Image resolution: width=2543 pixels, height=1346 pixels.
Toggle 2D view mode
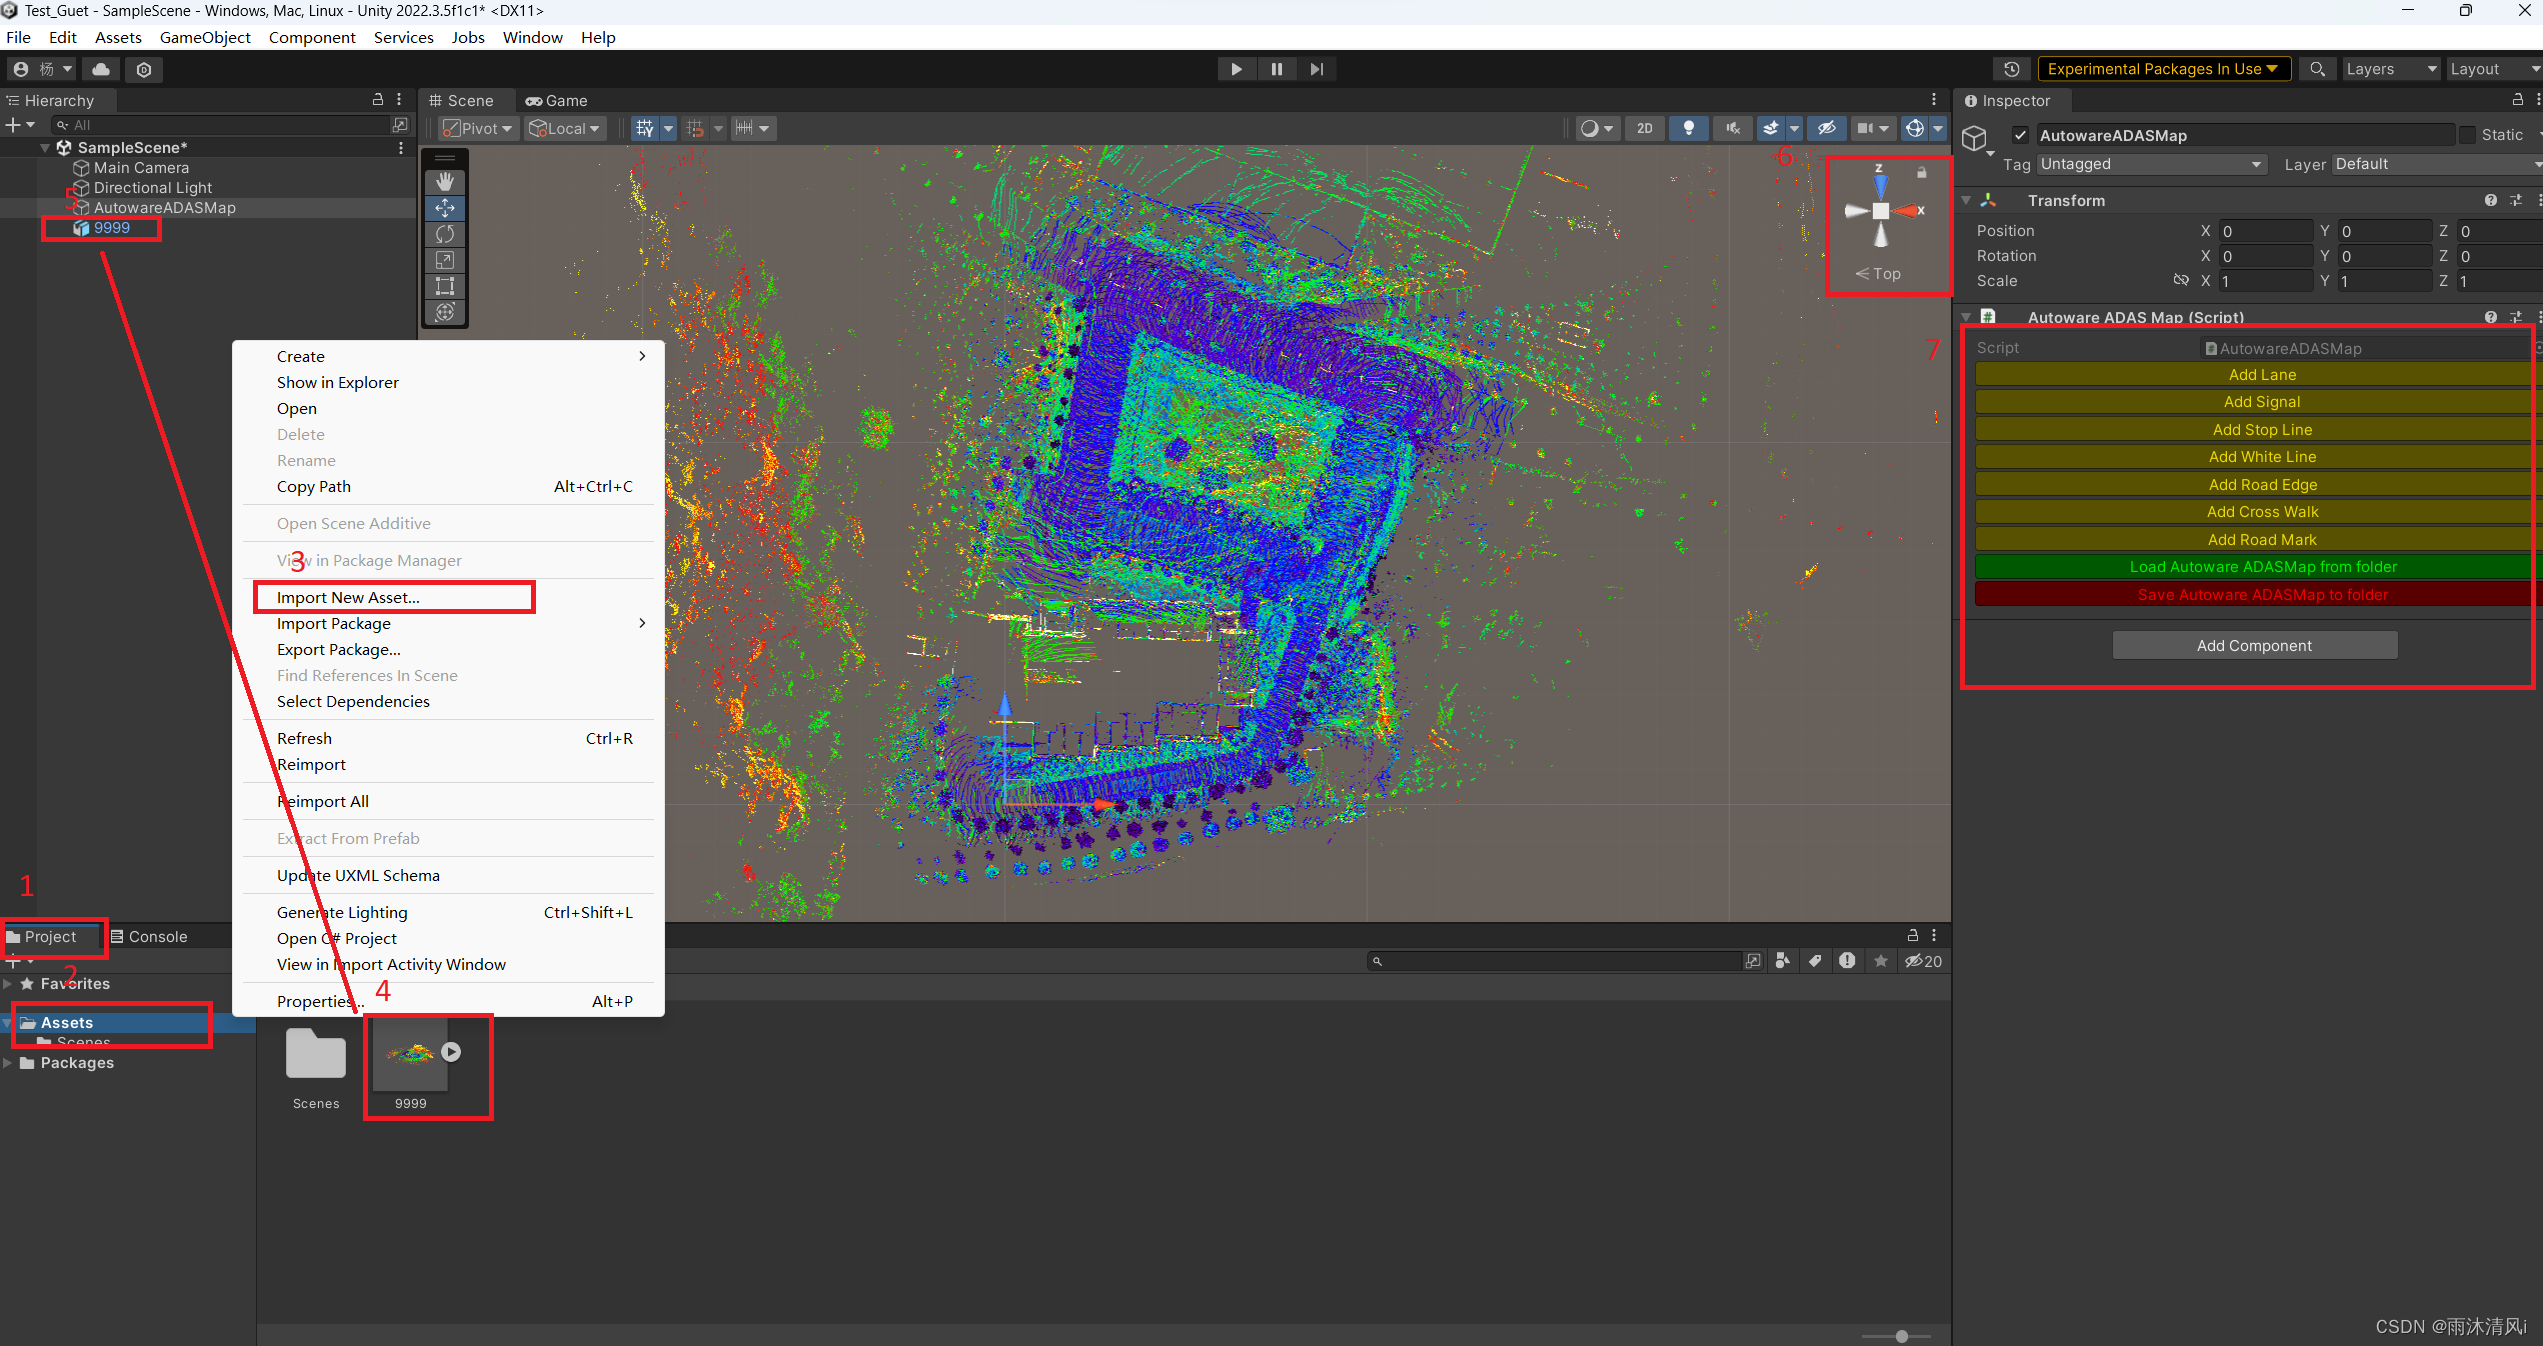tap(1644, 128)
